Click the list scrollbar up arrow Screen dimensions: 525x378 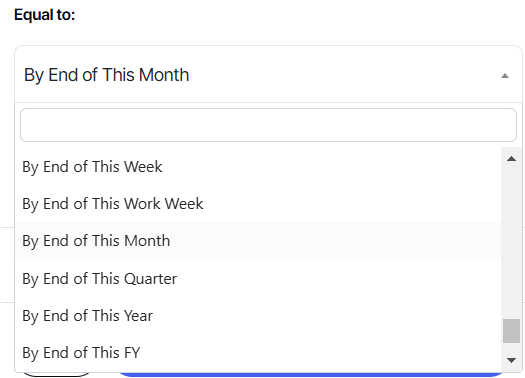pyautogui.click(x=511, y=159)
